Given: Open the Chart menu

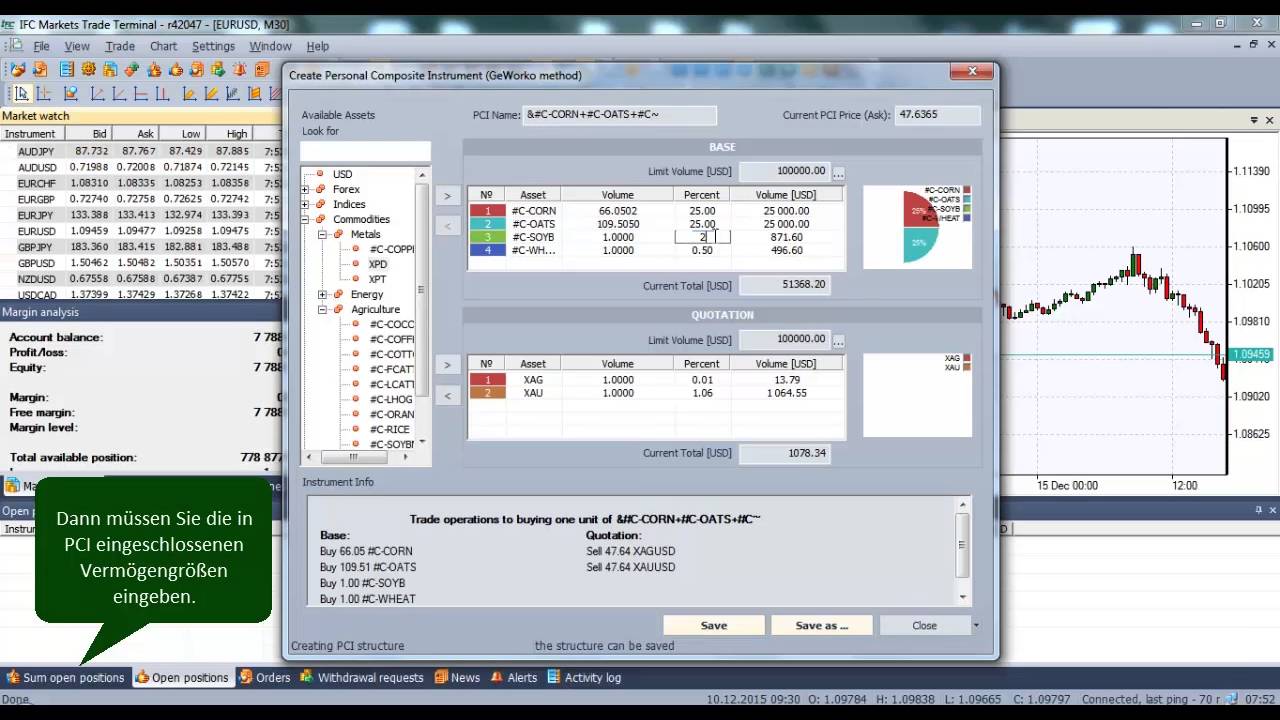Looking at the screenshot, I should click(x=163, y=46).
